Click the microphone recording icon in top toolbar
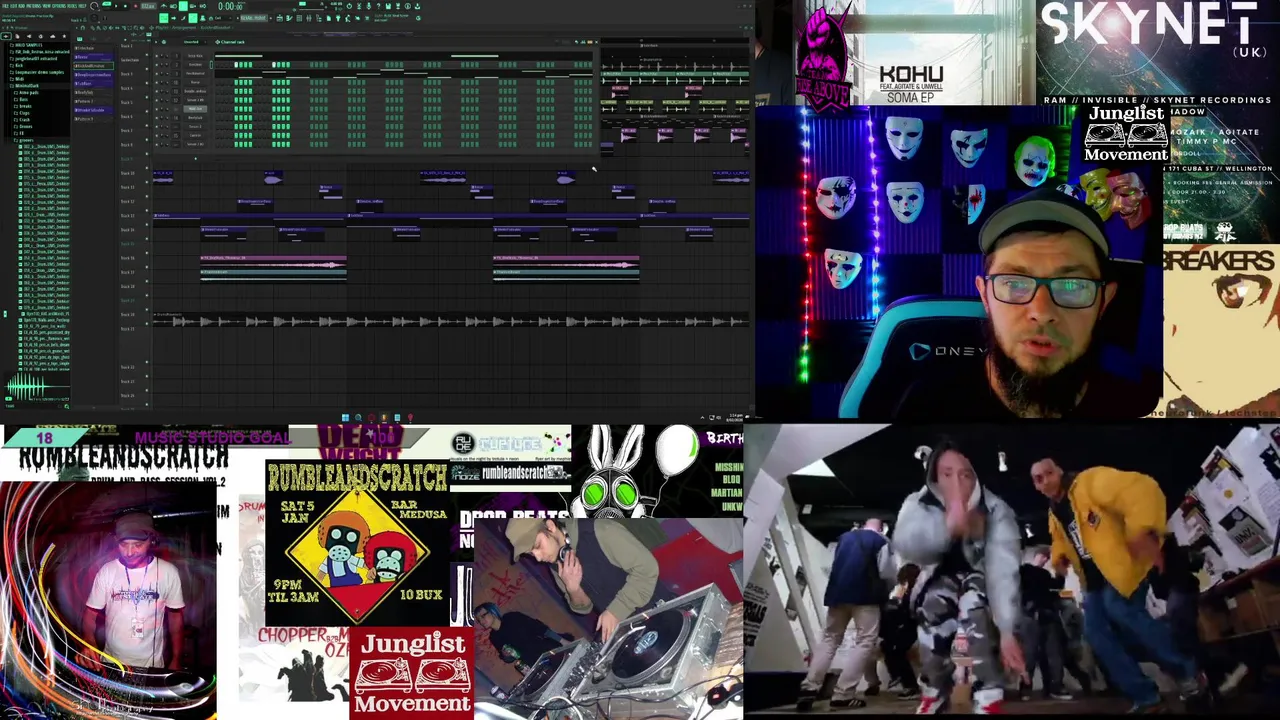Image resolution: width=1280 pixels, height=720 pixels. (x=369, y=6)
